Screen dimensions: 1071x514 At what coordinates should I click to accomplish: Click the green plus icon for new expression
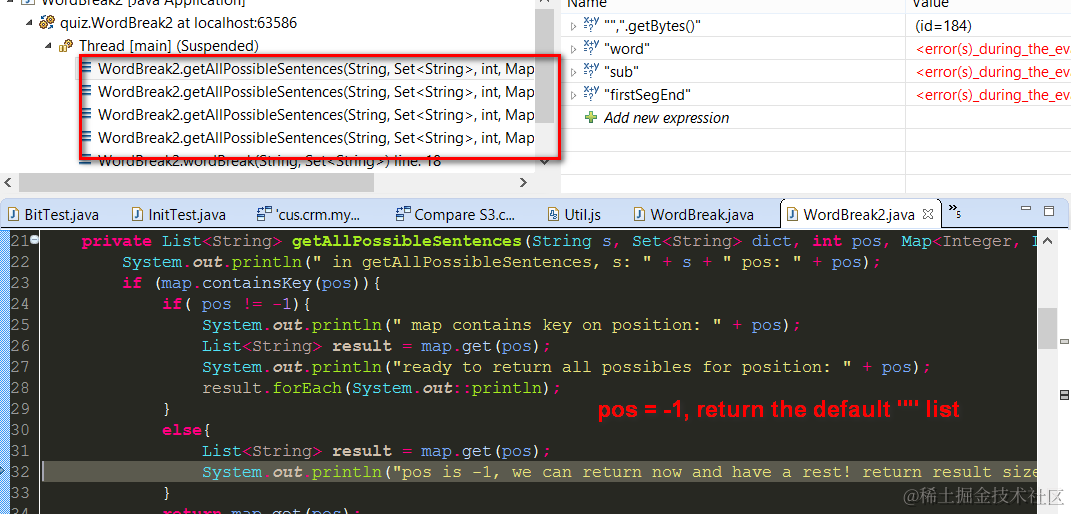pos(591,117)
